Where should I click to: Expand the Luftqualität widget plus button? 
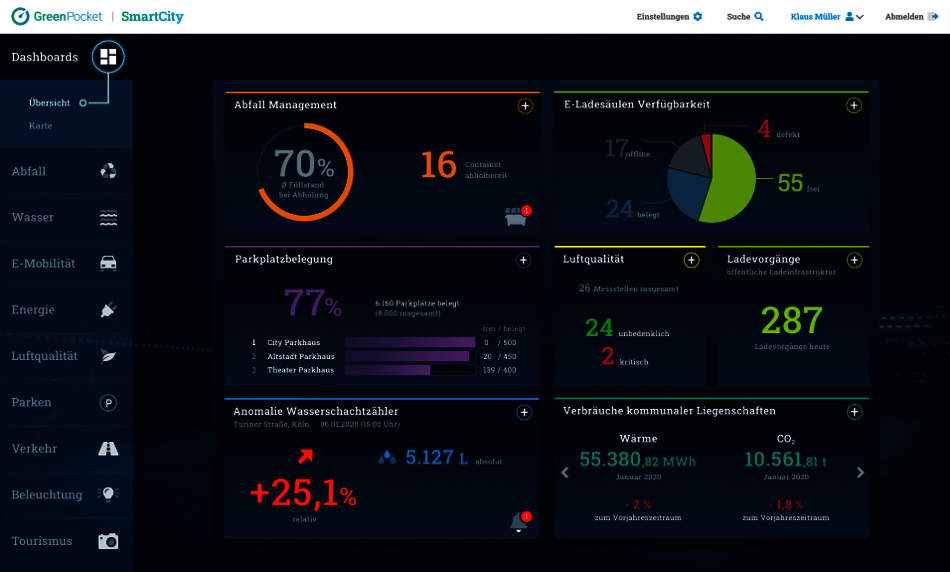tap(691, 260)
